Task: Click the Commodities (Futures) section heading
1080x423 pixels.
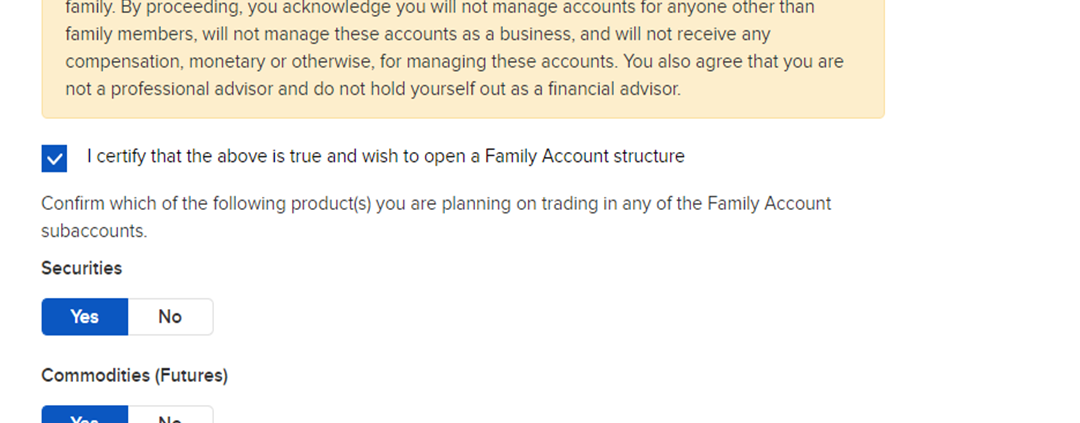Action: pyautogui.click(x=134, y=376)
